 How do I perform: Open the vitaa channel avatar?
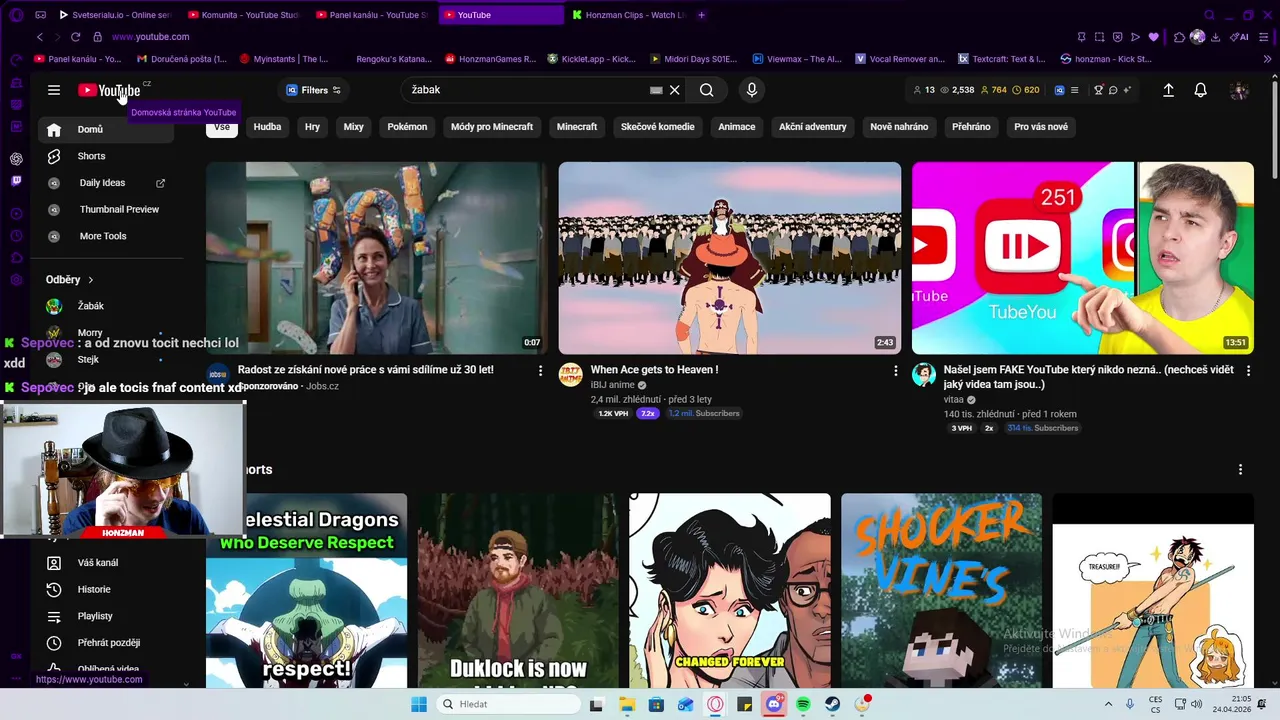tap(924, 375)
